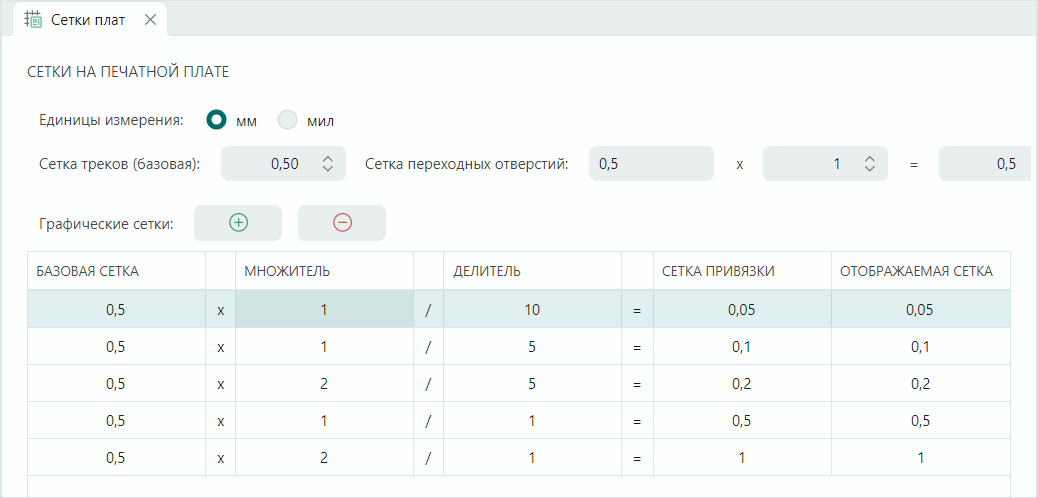Switch to the Сетки плат tab

88,19
